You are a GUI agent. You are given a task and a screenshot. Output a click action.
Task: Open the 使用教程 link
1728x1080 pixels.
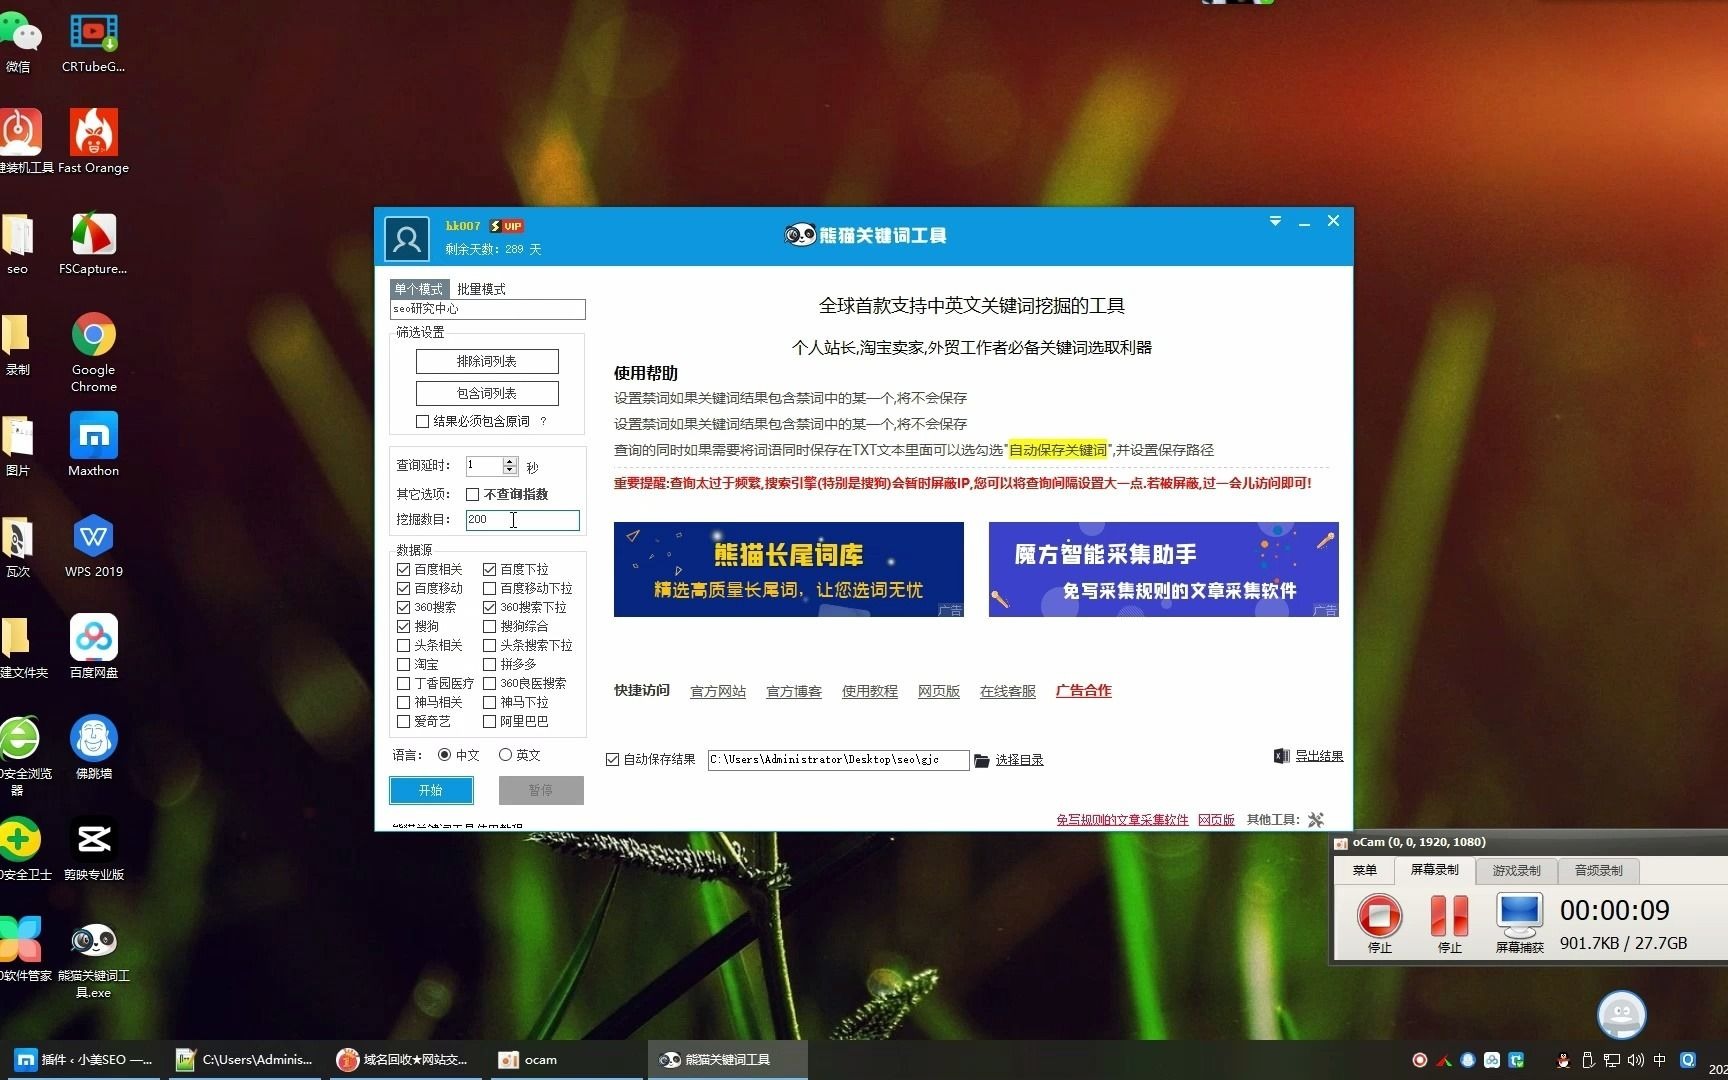click(x=870, y=691)
